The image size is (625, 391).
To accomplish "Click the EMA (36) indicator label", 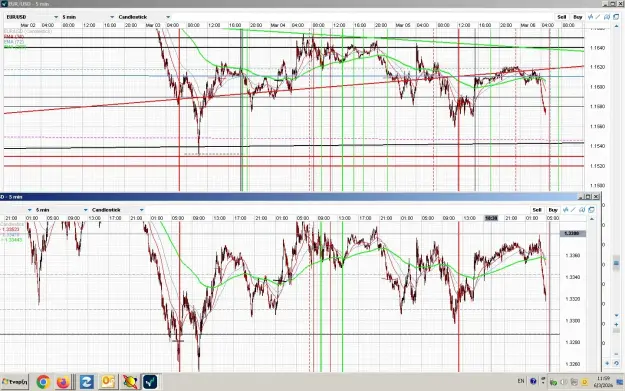I will (14, 37).
